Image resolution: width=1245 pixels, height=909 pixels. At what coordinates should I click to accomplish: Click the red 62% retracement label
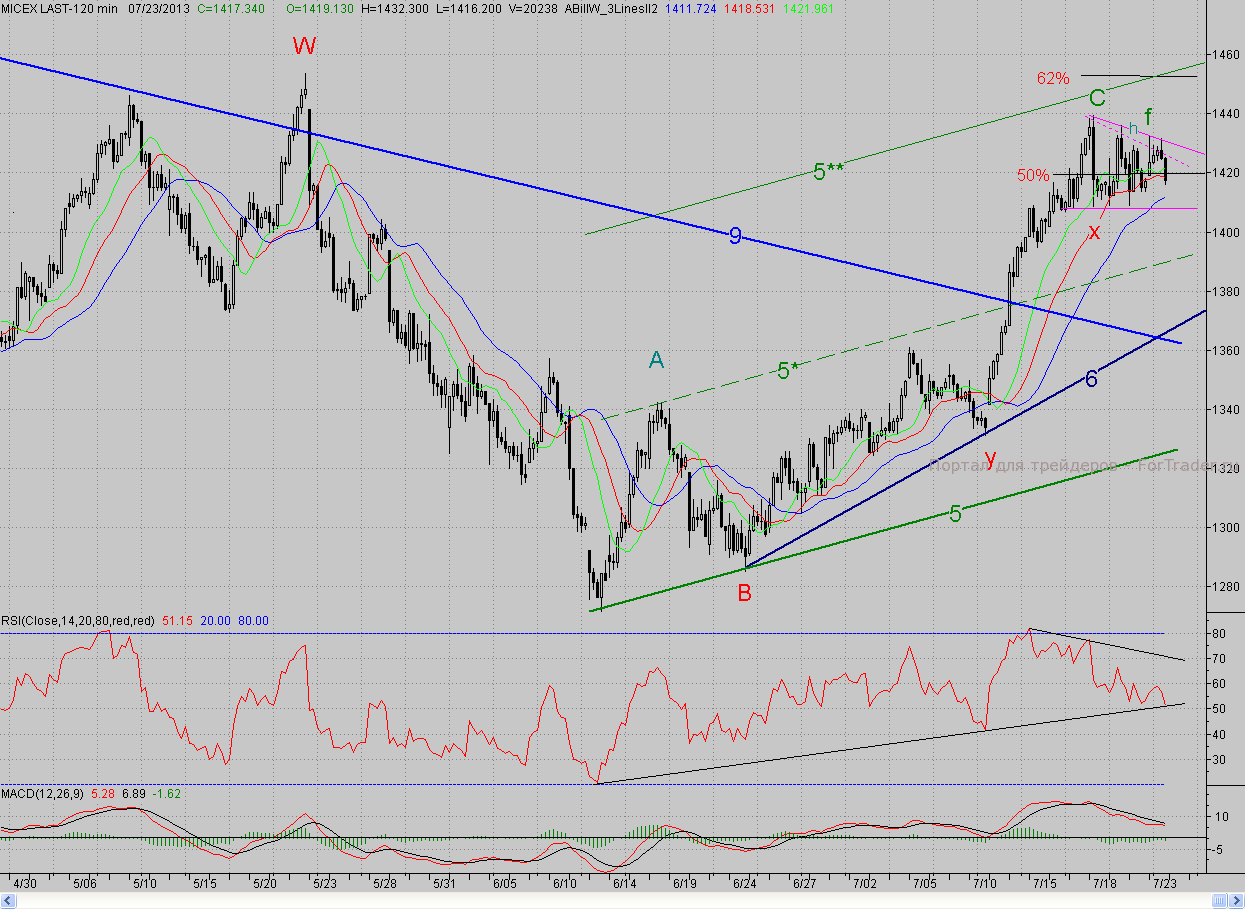point(1053,78)
